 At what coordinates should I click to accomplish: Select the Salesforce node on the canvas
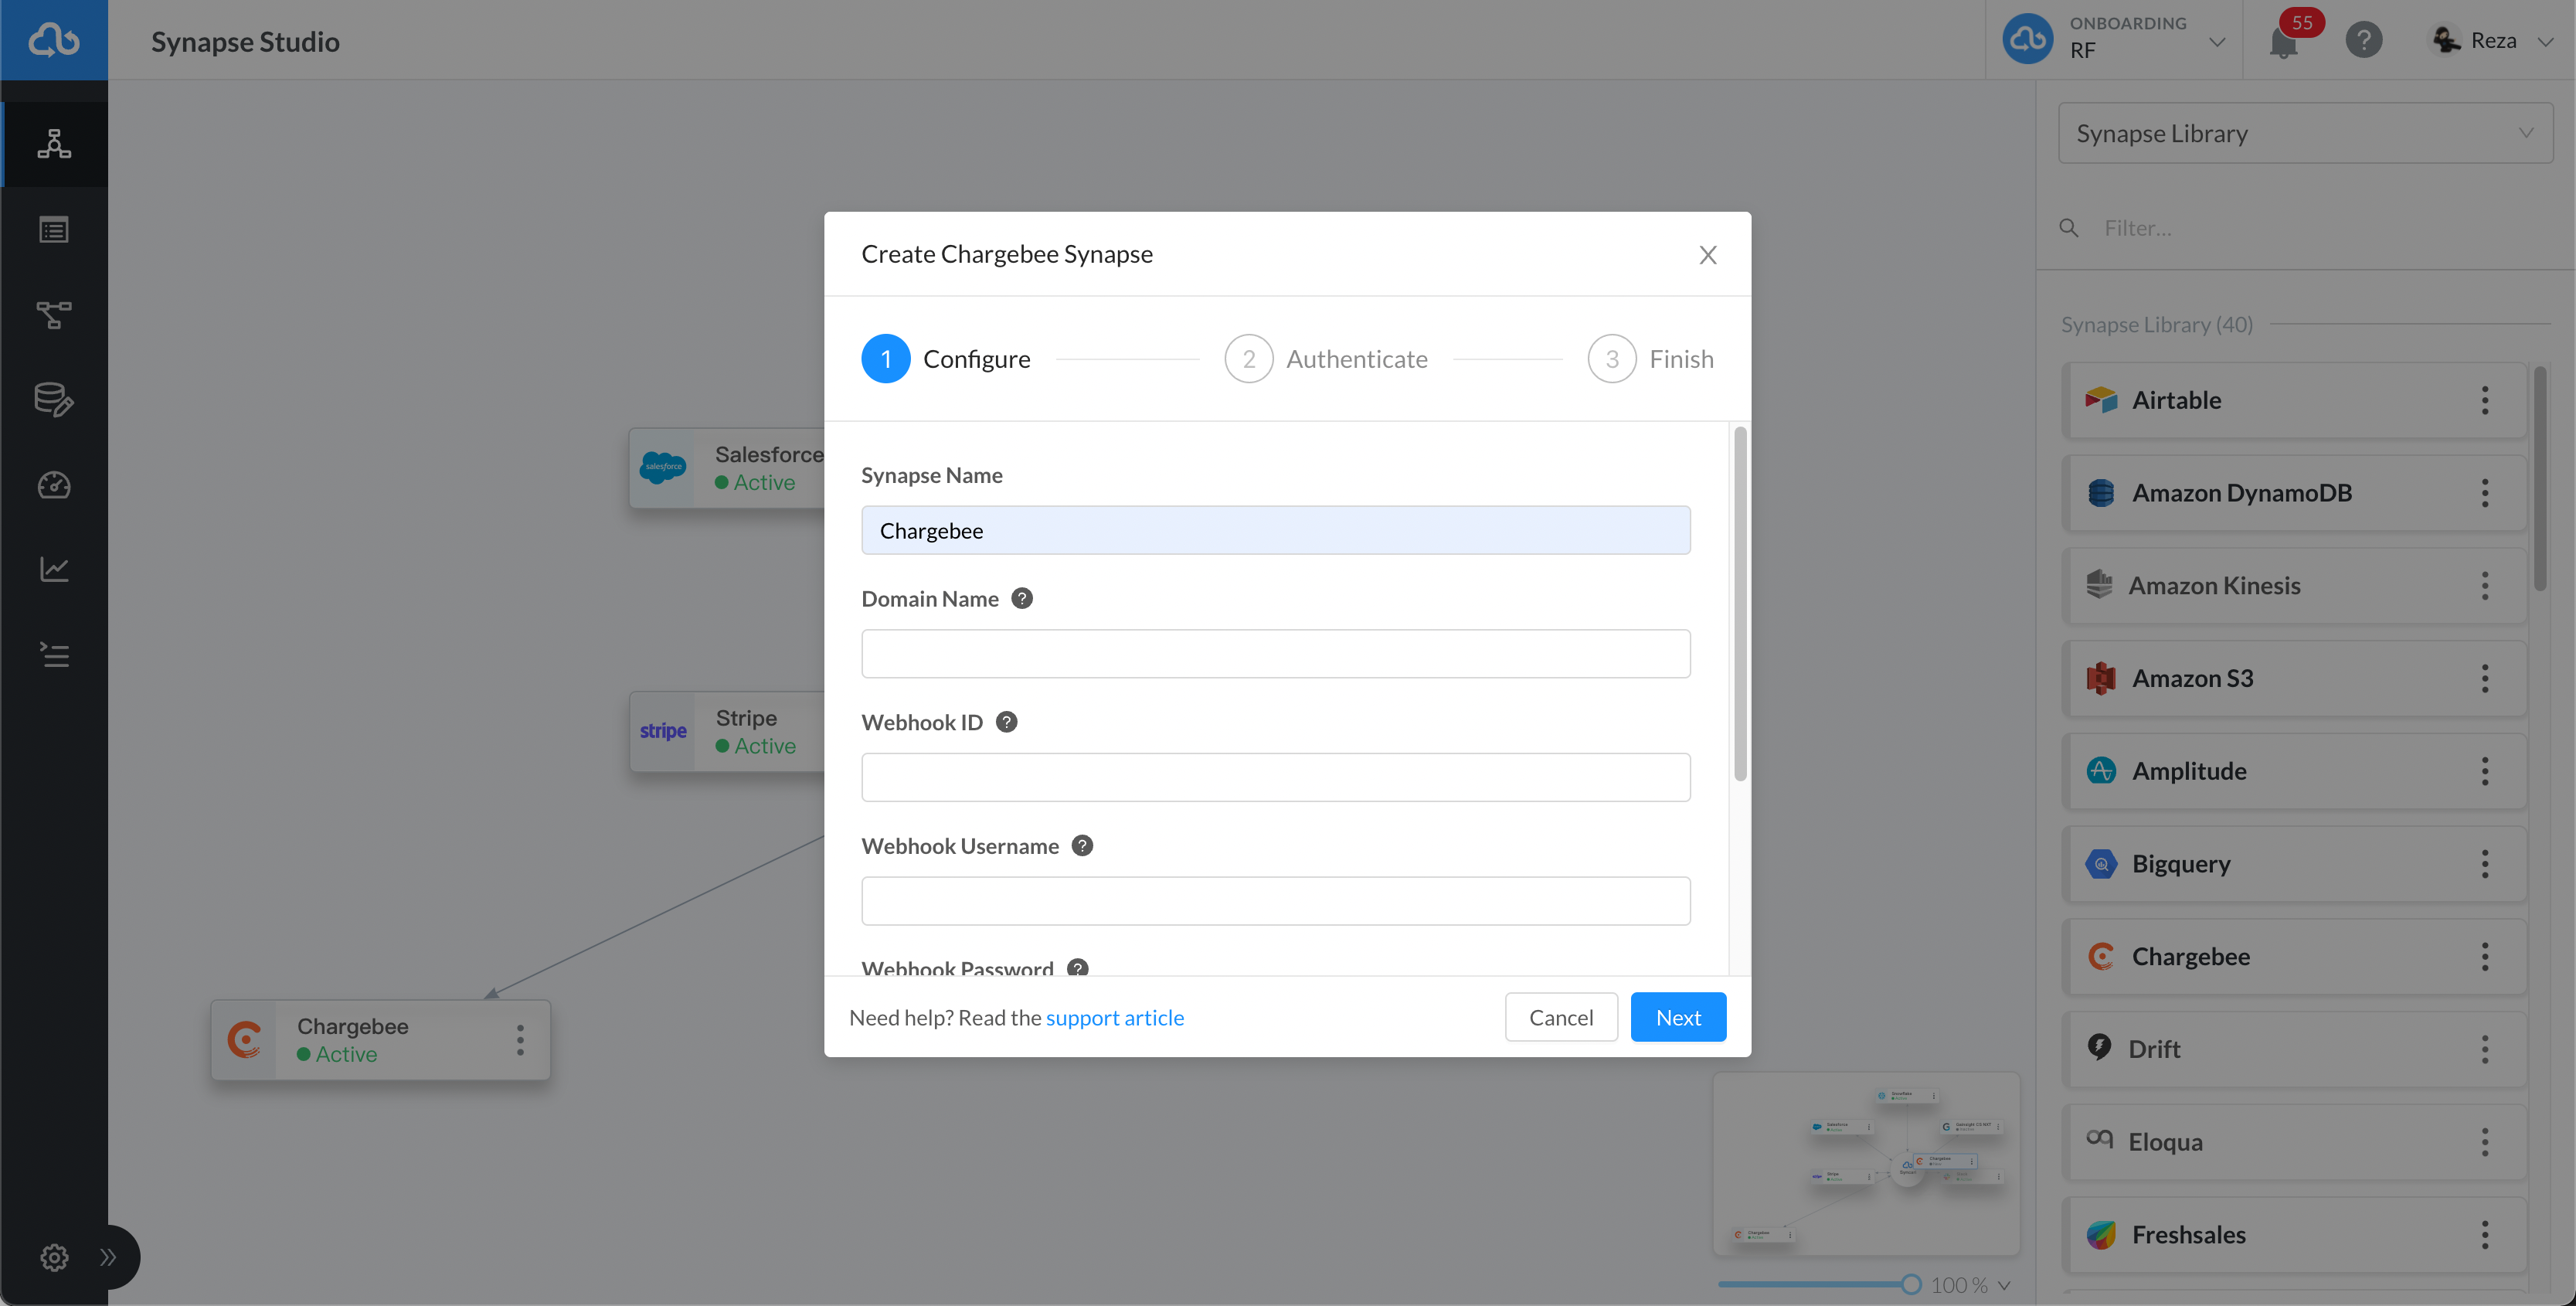(727, 468)
